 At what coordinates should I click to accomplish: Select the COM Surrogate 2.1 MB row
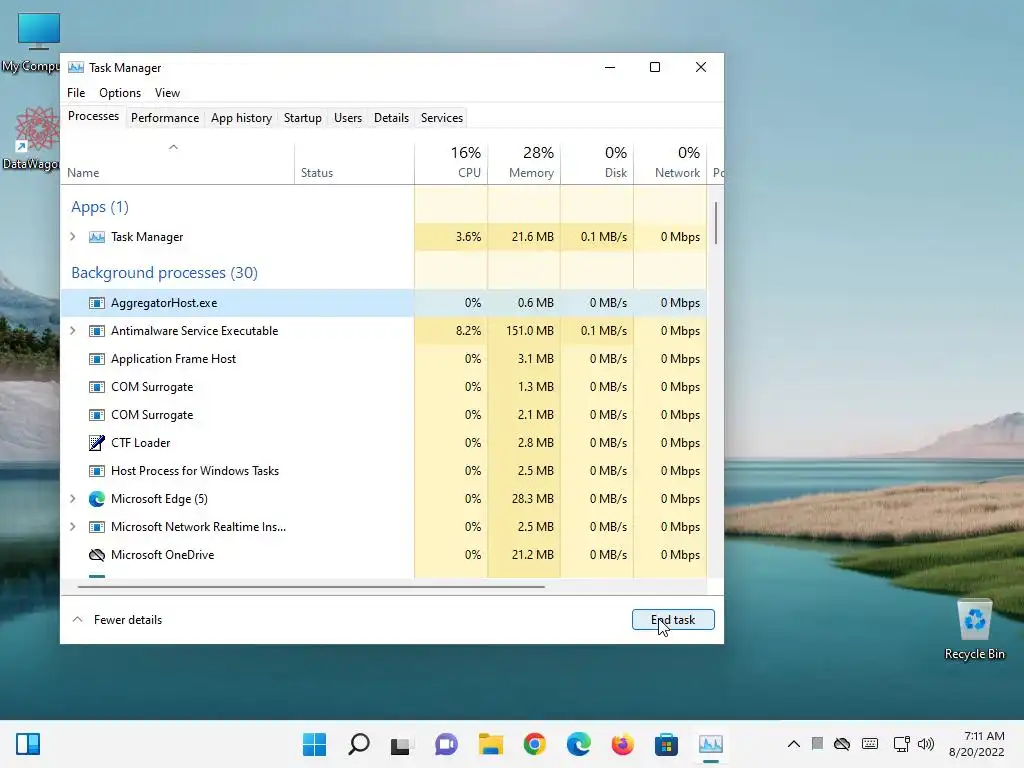(x=384, y=415)
